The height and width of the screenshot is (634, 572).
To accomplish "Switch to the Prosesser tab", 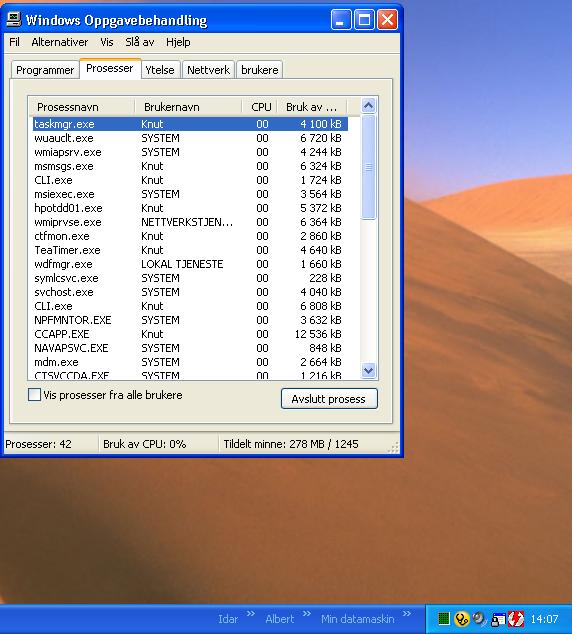I will coord(110,68).
